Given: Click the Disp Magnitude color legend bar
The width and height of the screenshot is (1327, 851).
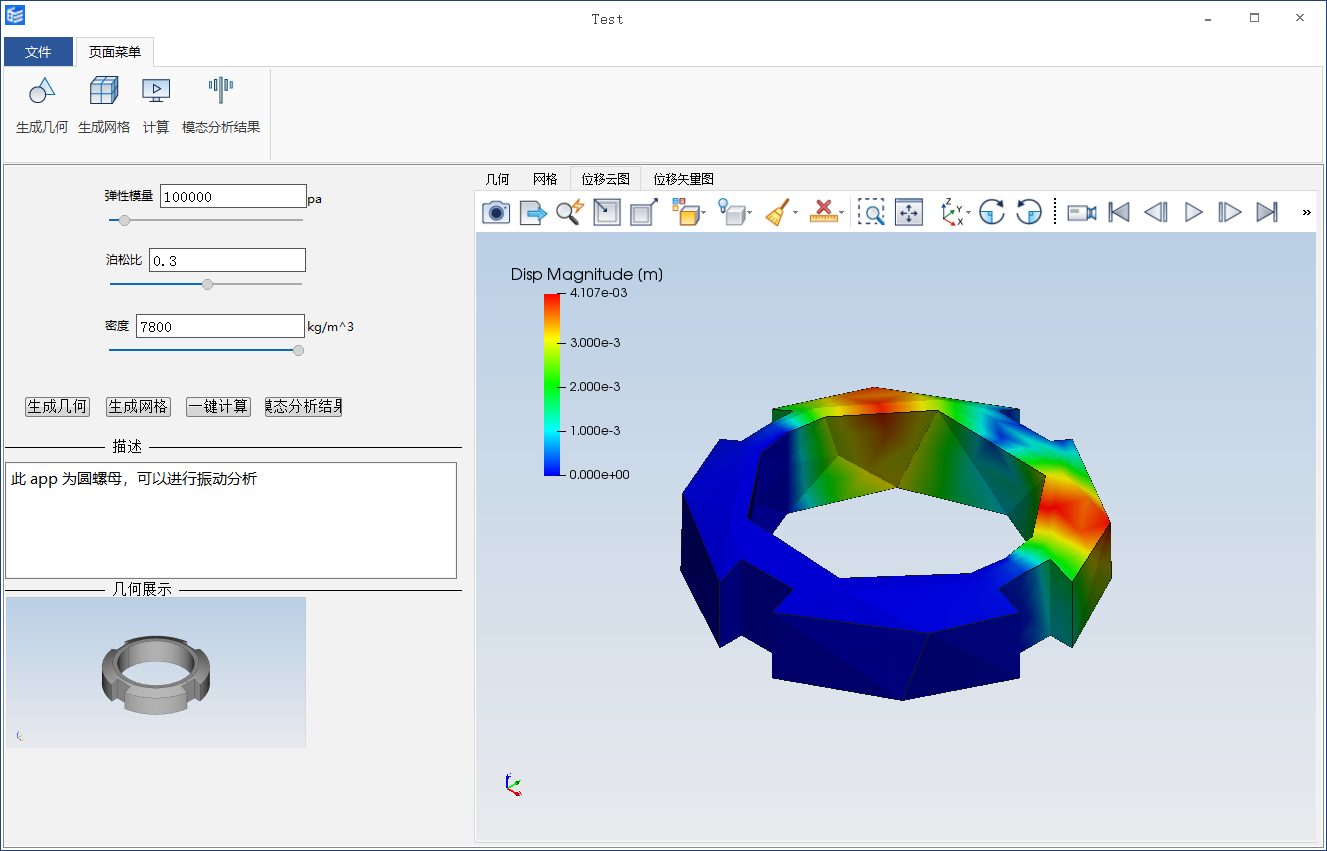Looking at the screenshot, I should point(552,384).
